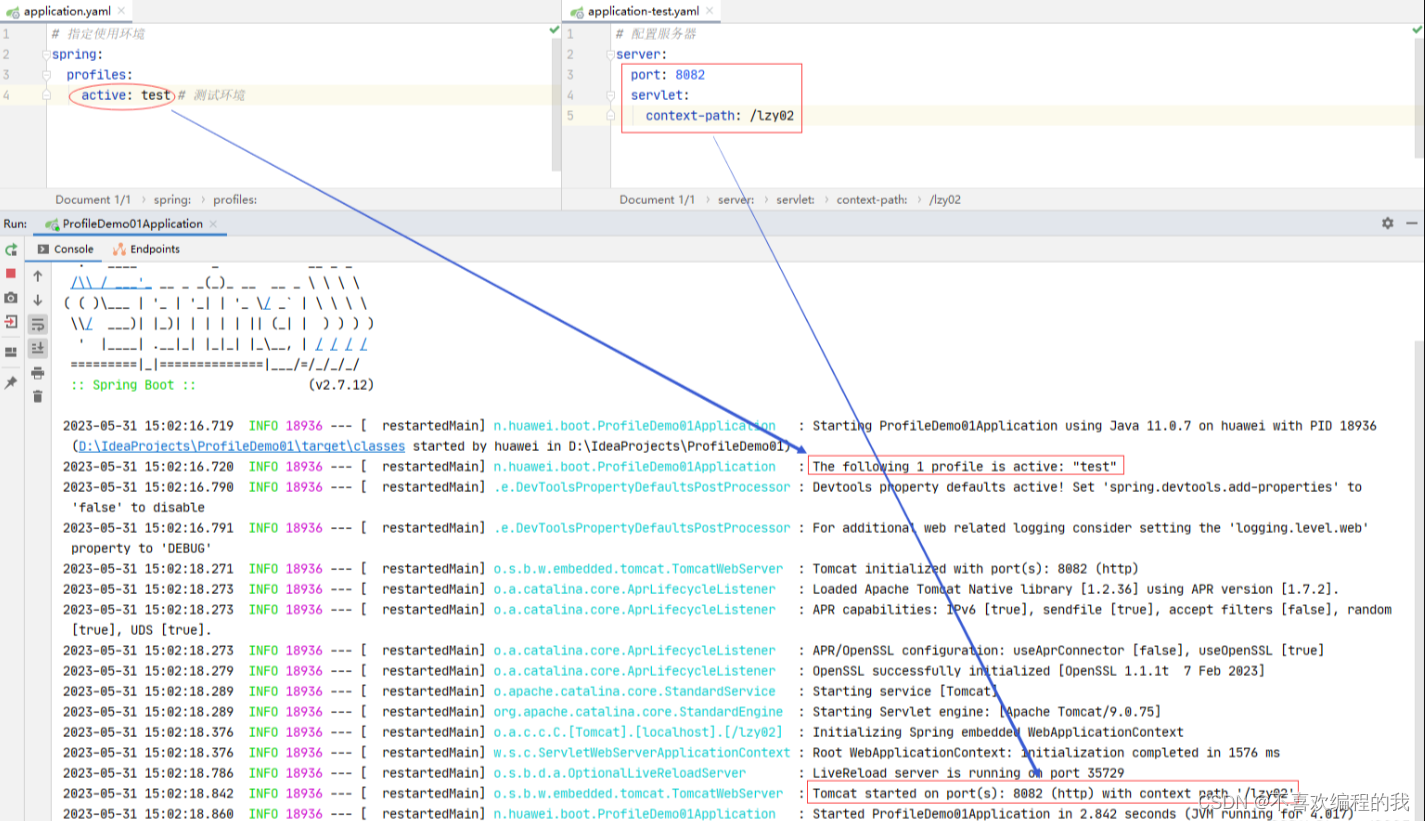Click the green checkmark in application.yaml editor
This screenshot has height=821, width=1425.
554,31
